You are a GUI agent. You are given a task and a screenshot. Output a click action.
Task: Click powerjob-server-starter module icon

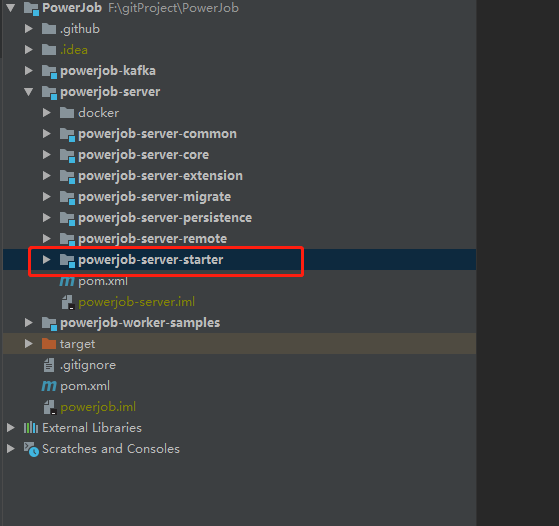67,260
